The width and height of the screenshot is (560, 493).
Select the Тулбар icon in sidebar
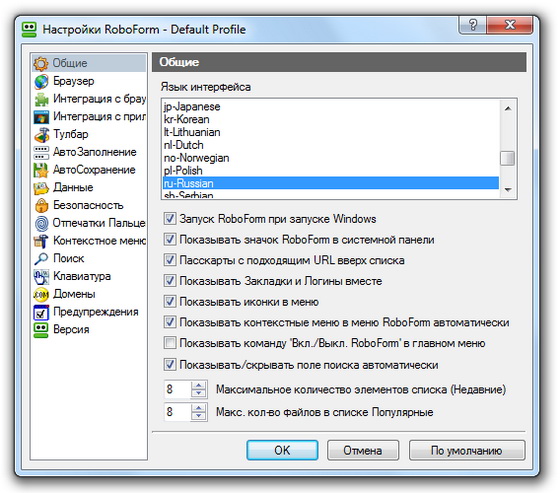pyautogui.click(x=41, y=135)
